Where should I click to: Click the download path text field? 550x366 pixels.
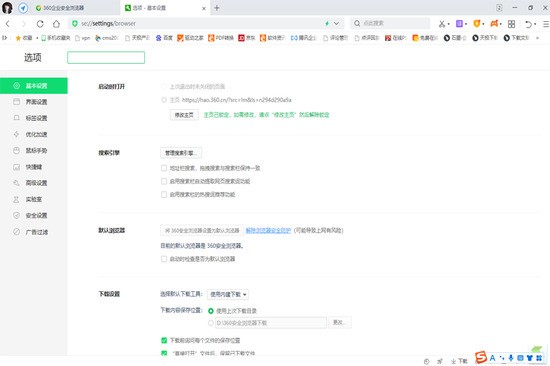tap(271, 323)
